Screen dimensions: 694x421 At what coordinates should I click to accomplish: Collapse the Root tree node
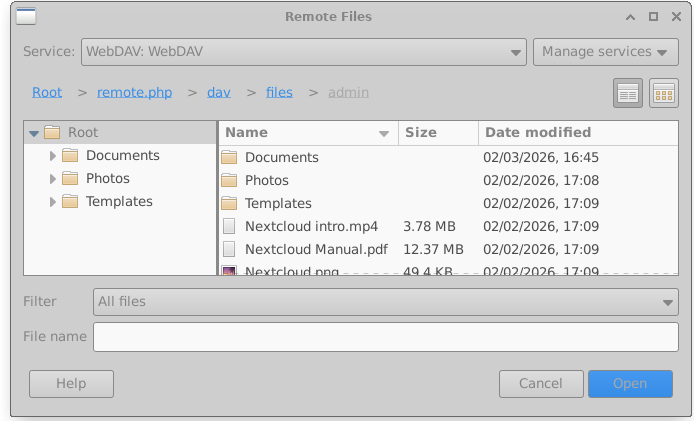tap(34, 133)
